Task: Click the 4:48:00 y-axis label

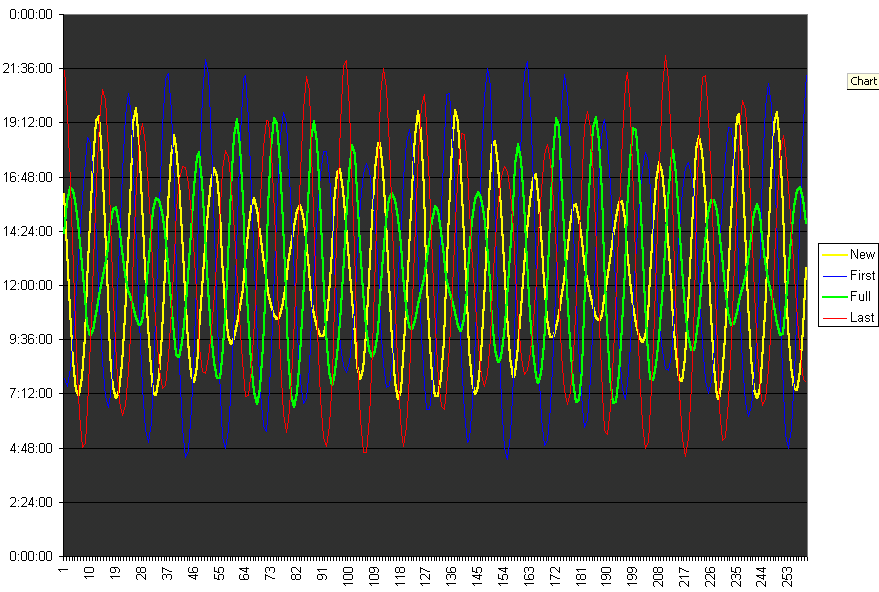Action: [31, 448]
